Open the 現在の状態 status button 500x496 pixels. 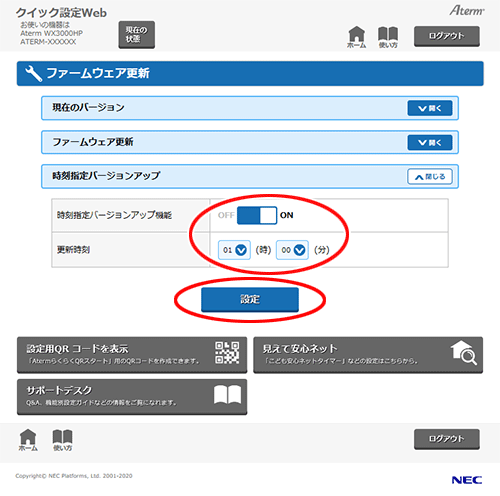click(x=137, y=35)
